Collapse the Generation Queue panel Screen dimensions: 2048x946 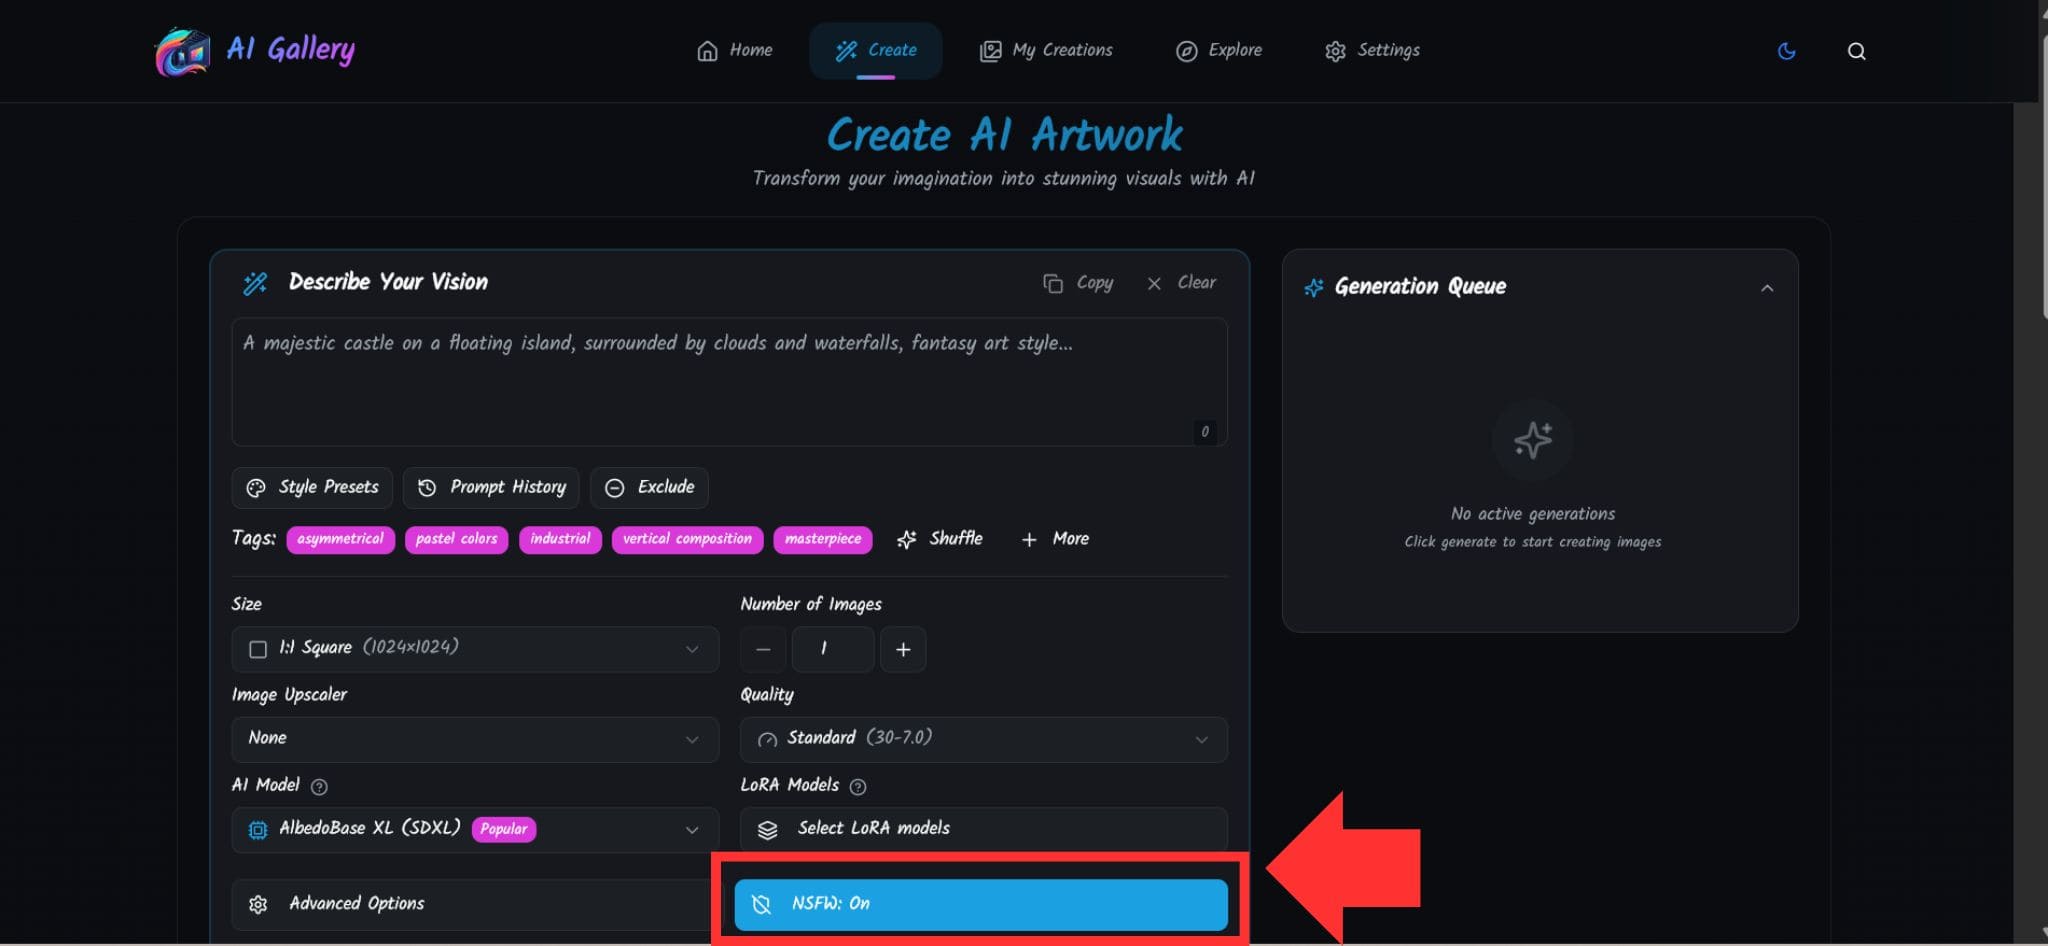pyautogui.click(x=1767, y=288)
